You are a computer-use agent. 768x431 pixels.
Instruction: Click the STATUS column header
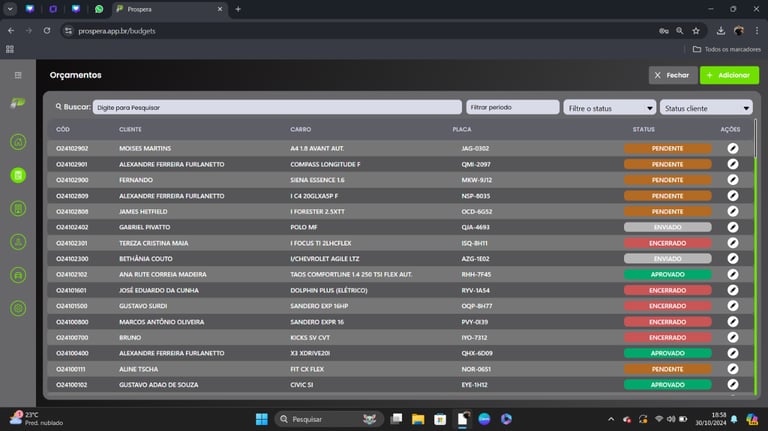click(644, 129)
